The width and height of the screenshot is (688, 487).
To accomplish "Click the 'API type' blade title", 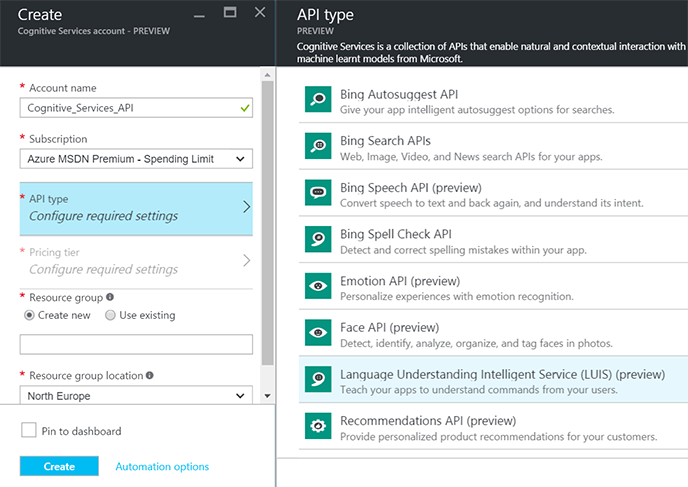I will (x=325, y=14).
